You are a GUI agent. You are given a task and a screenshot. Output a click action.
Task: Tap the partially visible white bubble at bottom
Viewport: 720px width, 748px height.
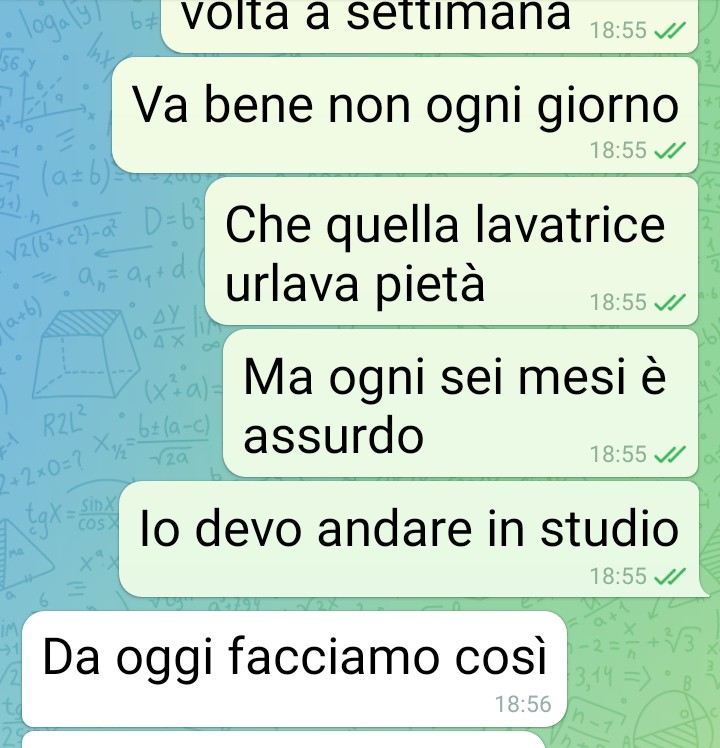pos(284,740)
